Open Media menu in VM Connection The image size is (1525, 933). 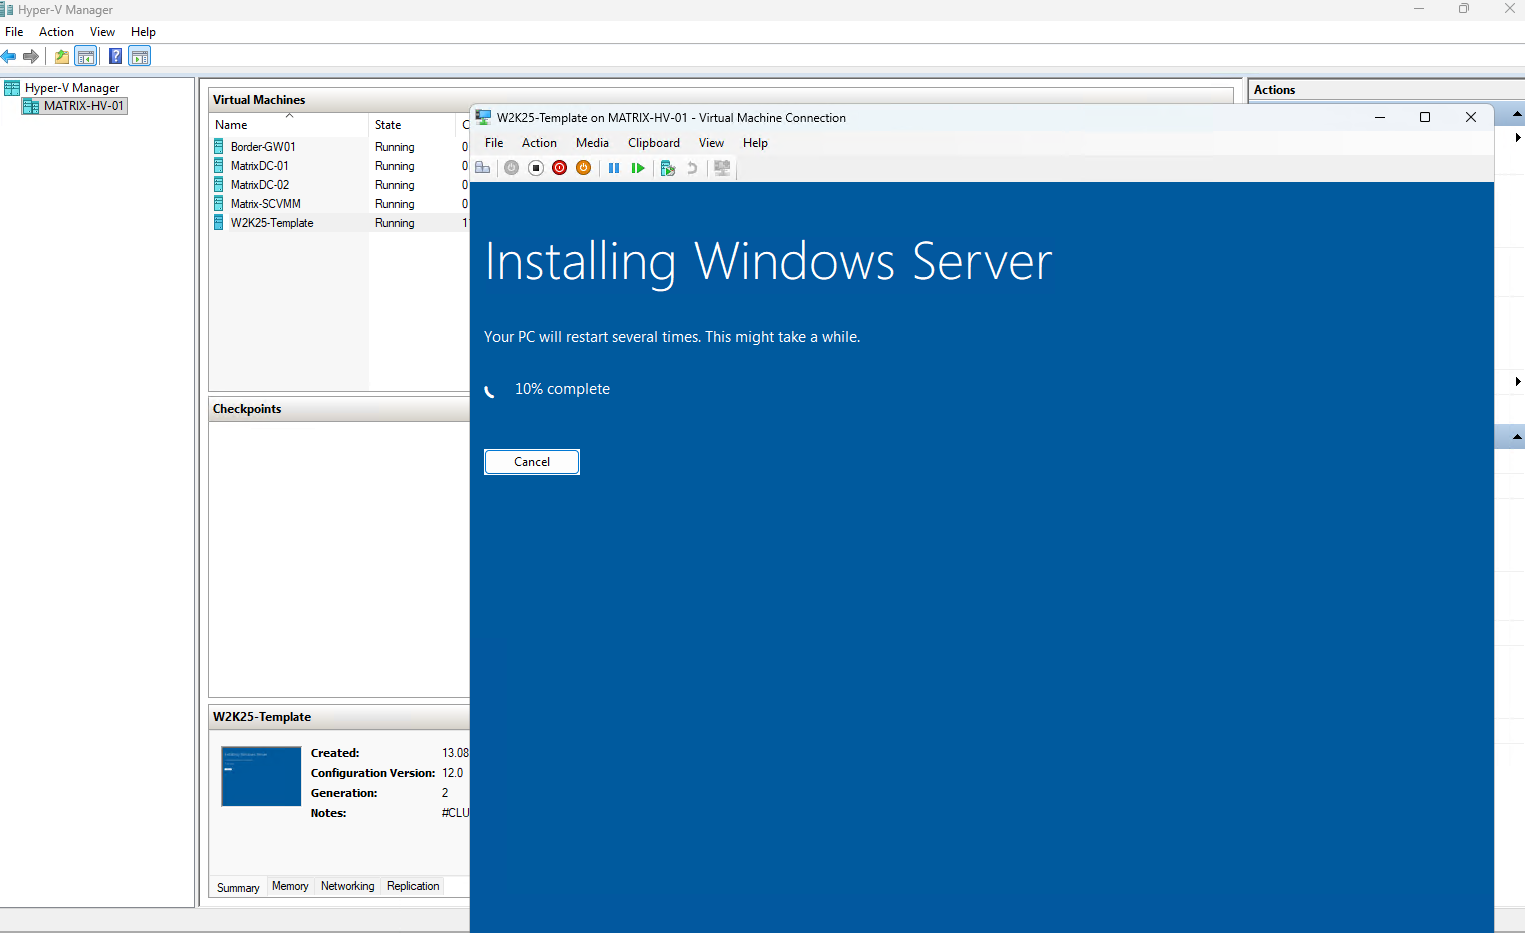point(592,143)
